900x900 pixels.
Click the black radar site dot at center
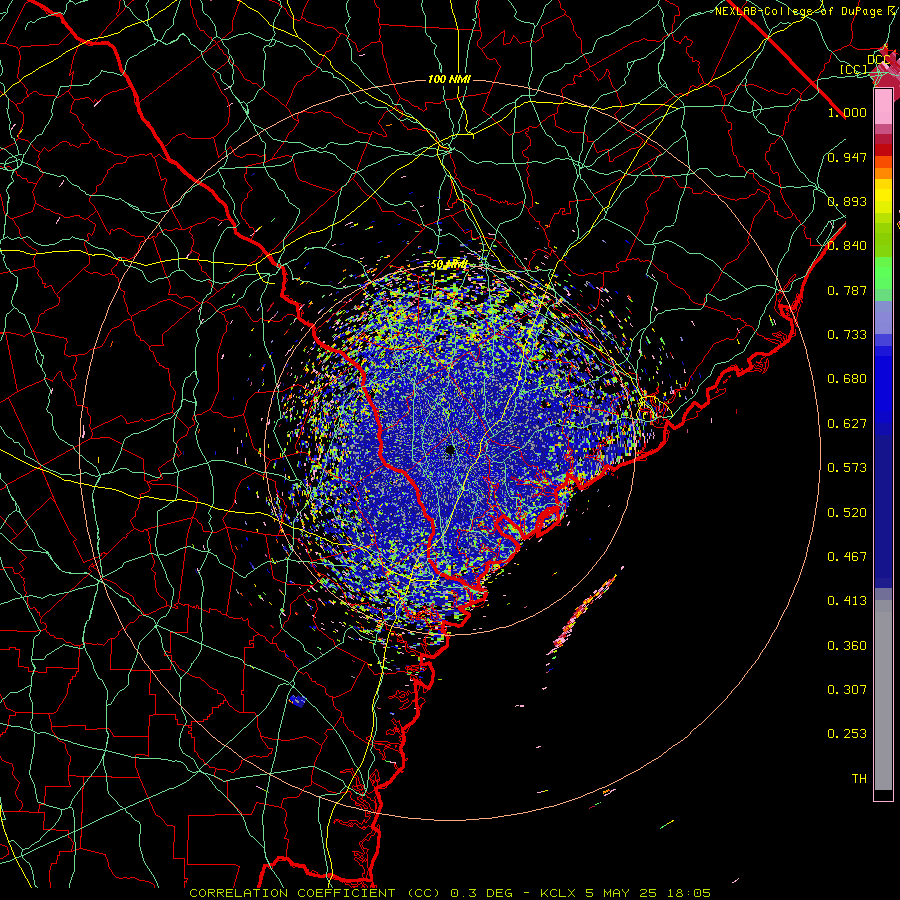[450, 449]
